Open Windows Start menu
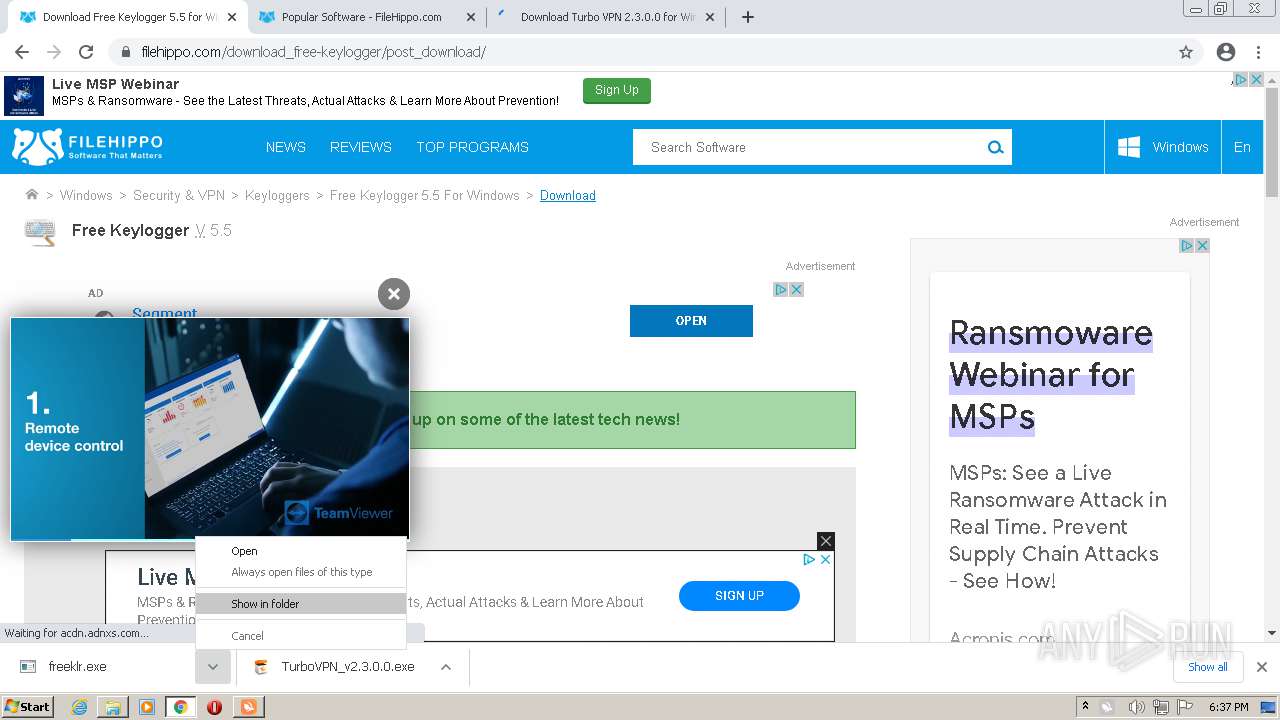The height and width of the screenshot is (720, 1280). [x=28, y=707]
